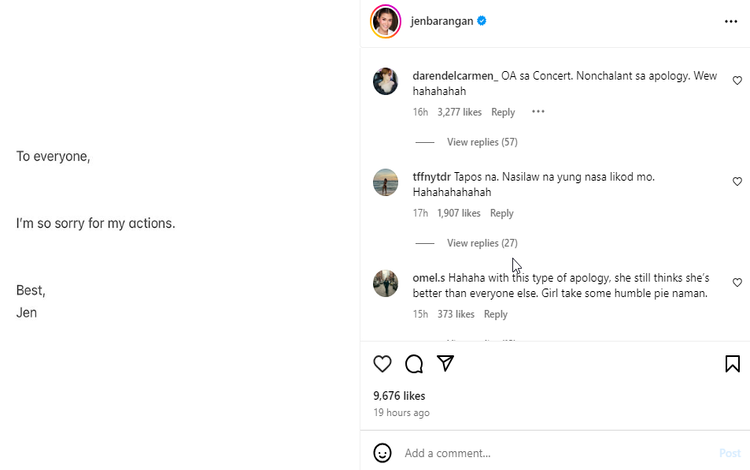
Task: Open darendelcarmen_ profile avatar
Action: pyautogui.click(x=385, y=82)
